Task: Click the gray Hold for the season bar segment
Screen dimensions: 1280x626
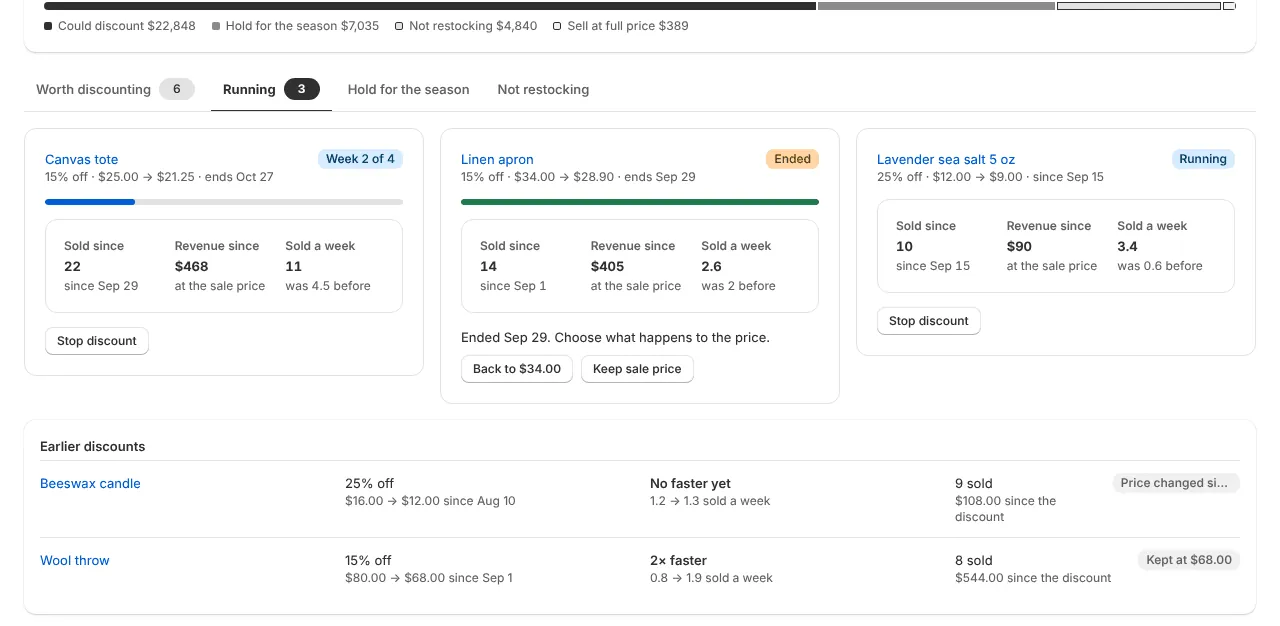Action: coord(936,6)
